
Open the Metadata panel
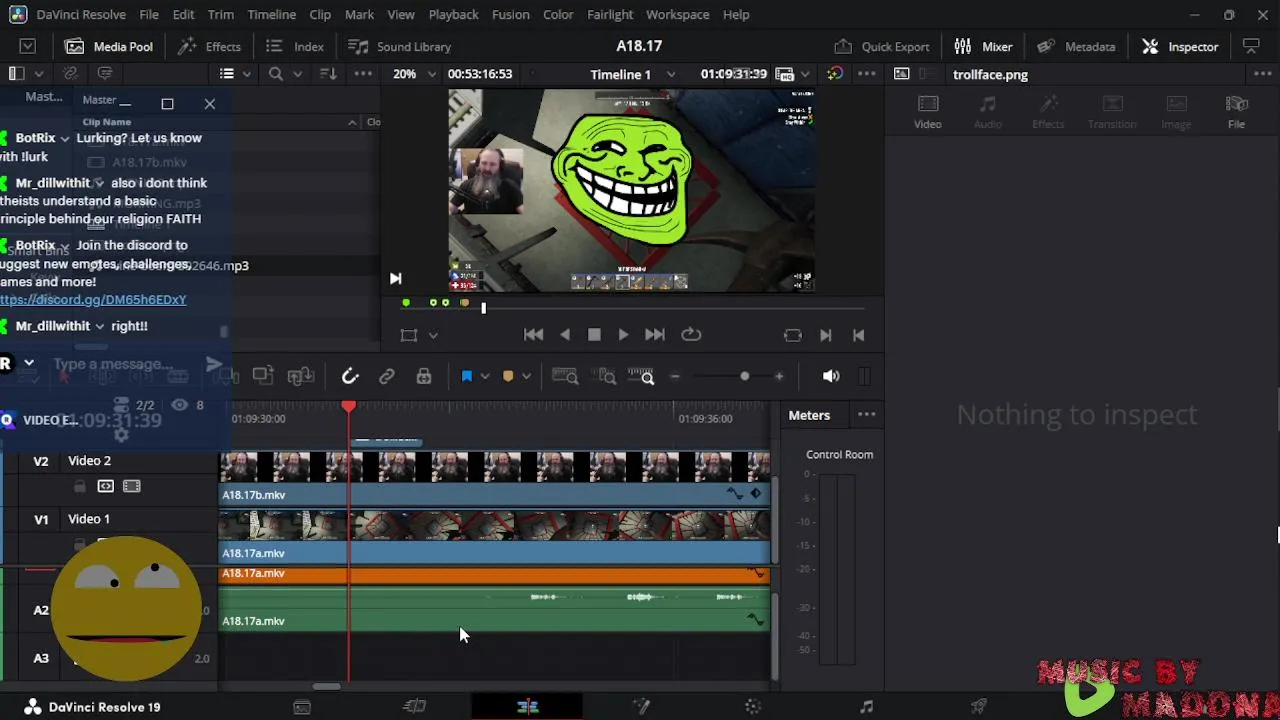[x=1077, y=47]
